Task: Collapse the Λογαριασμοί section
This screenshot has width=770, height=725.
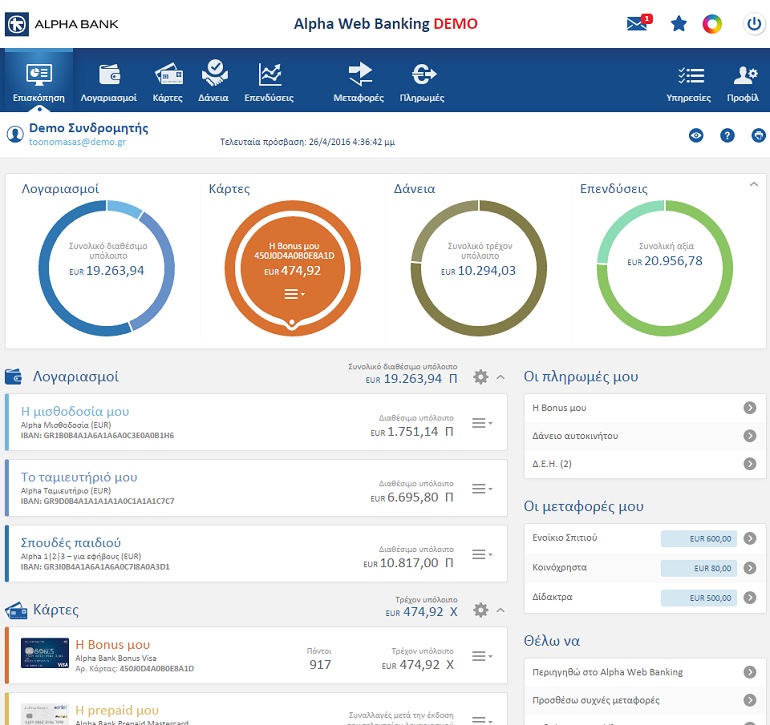Action: point(501,377)
